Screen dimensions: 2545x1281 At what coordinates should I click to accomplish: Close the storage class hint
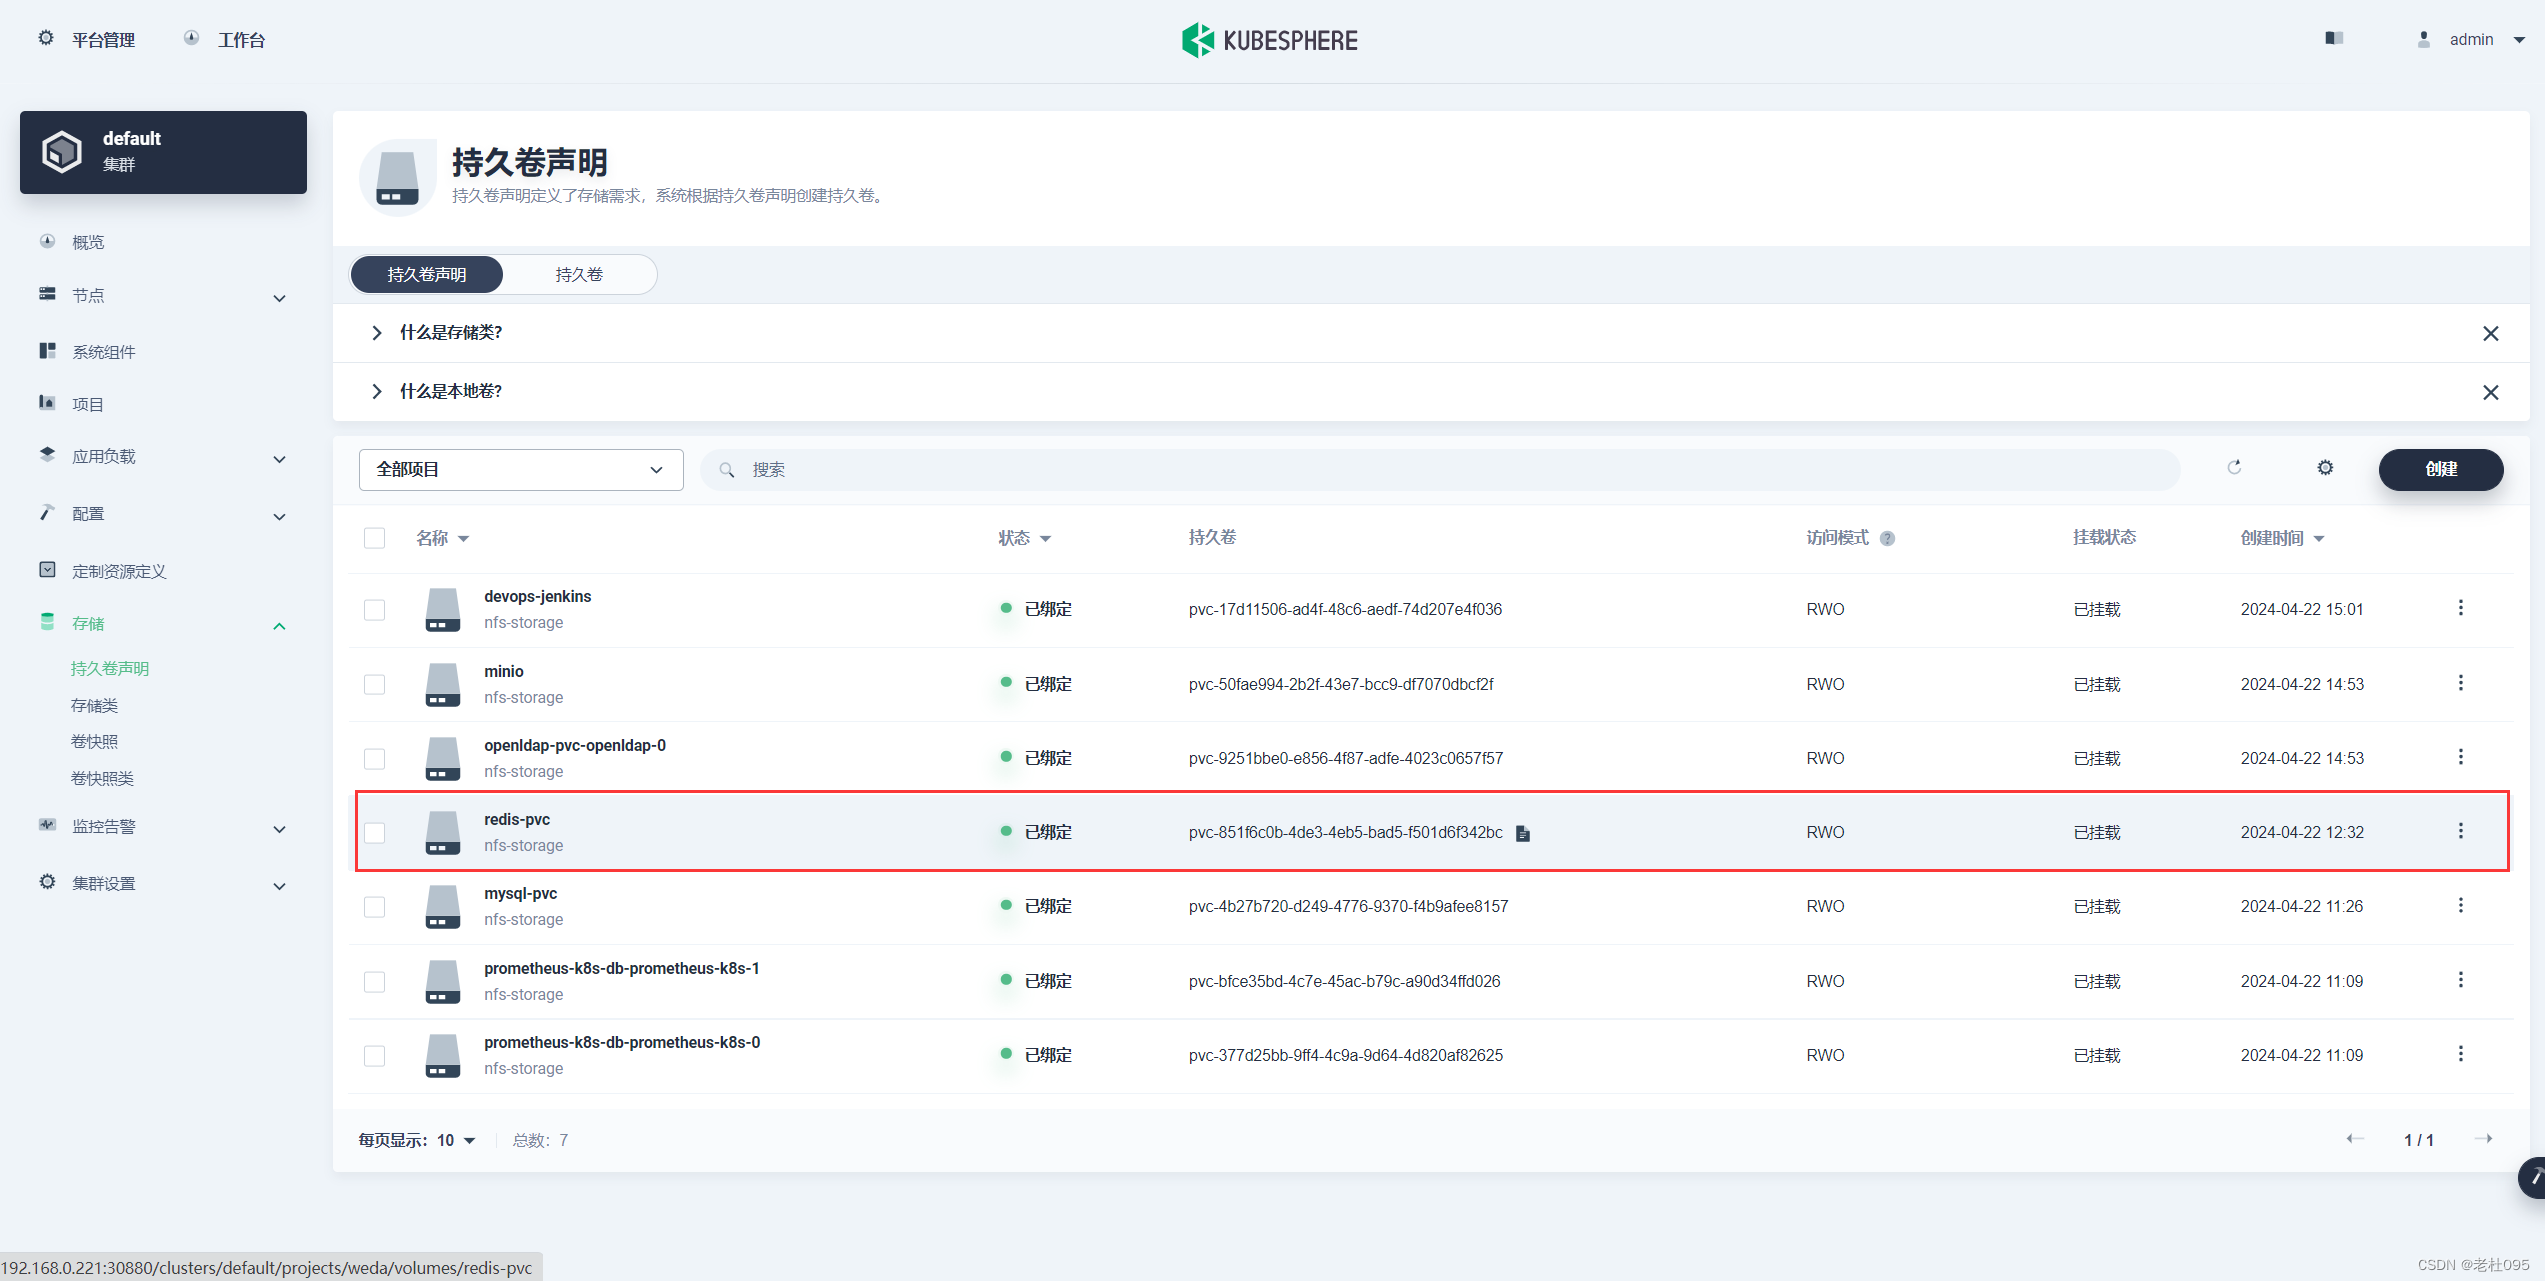2490,333
